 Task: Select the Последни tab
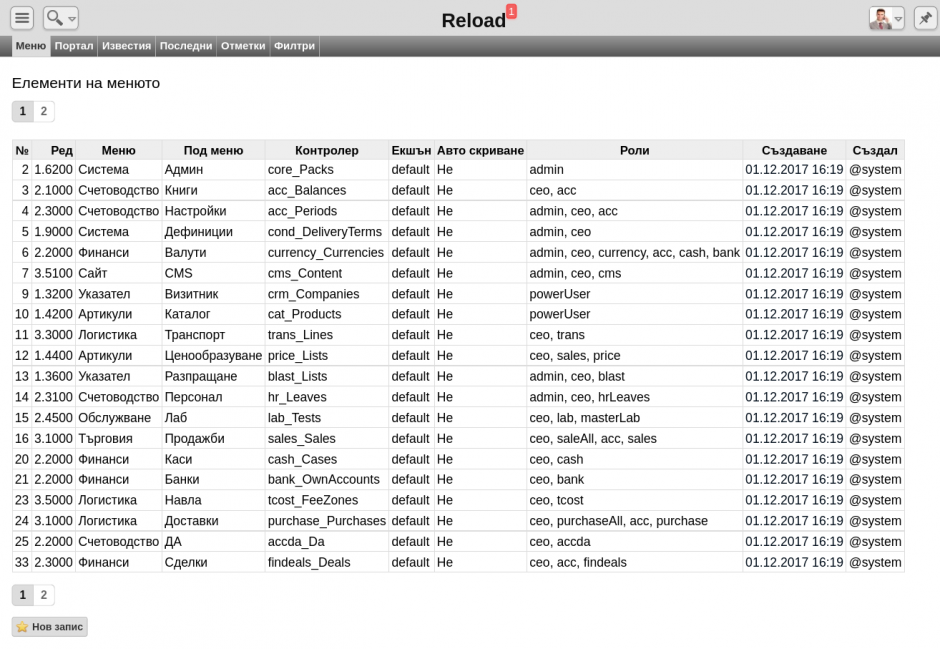pyautogui.click(x=186, y=46)
